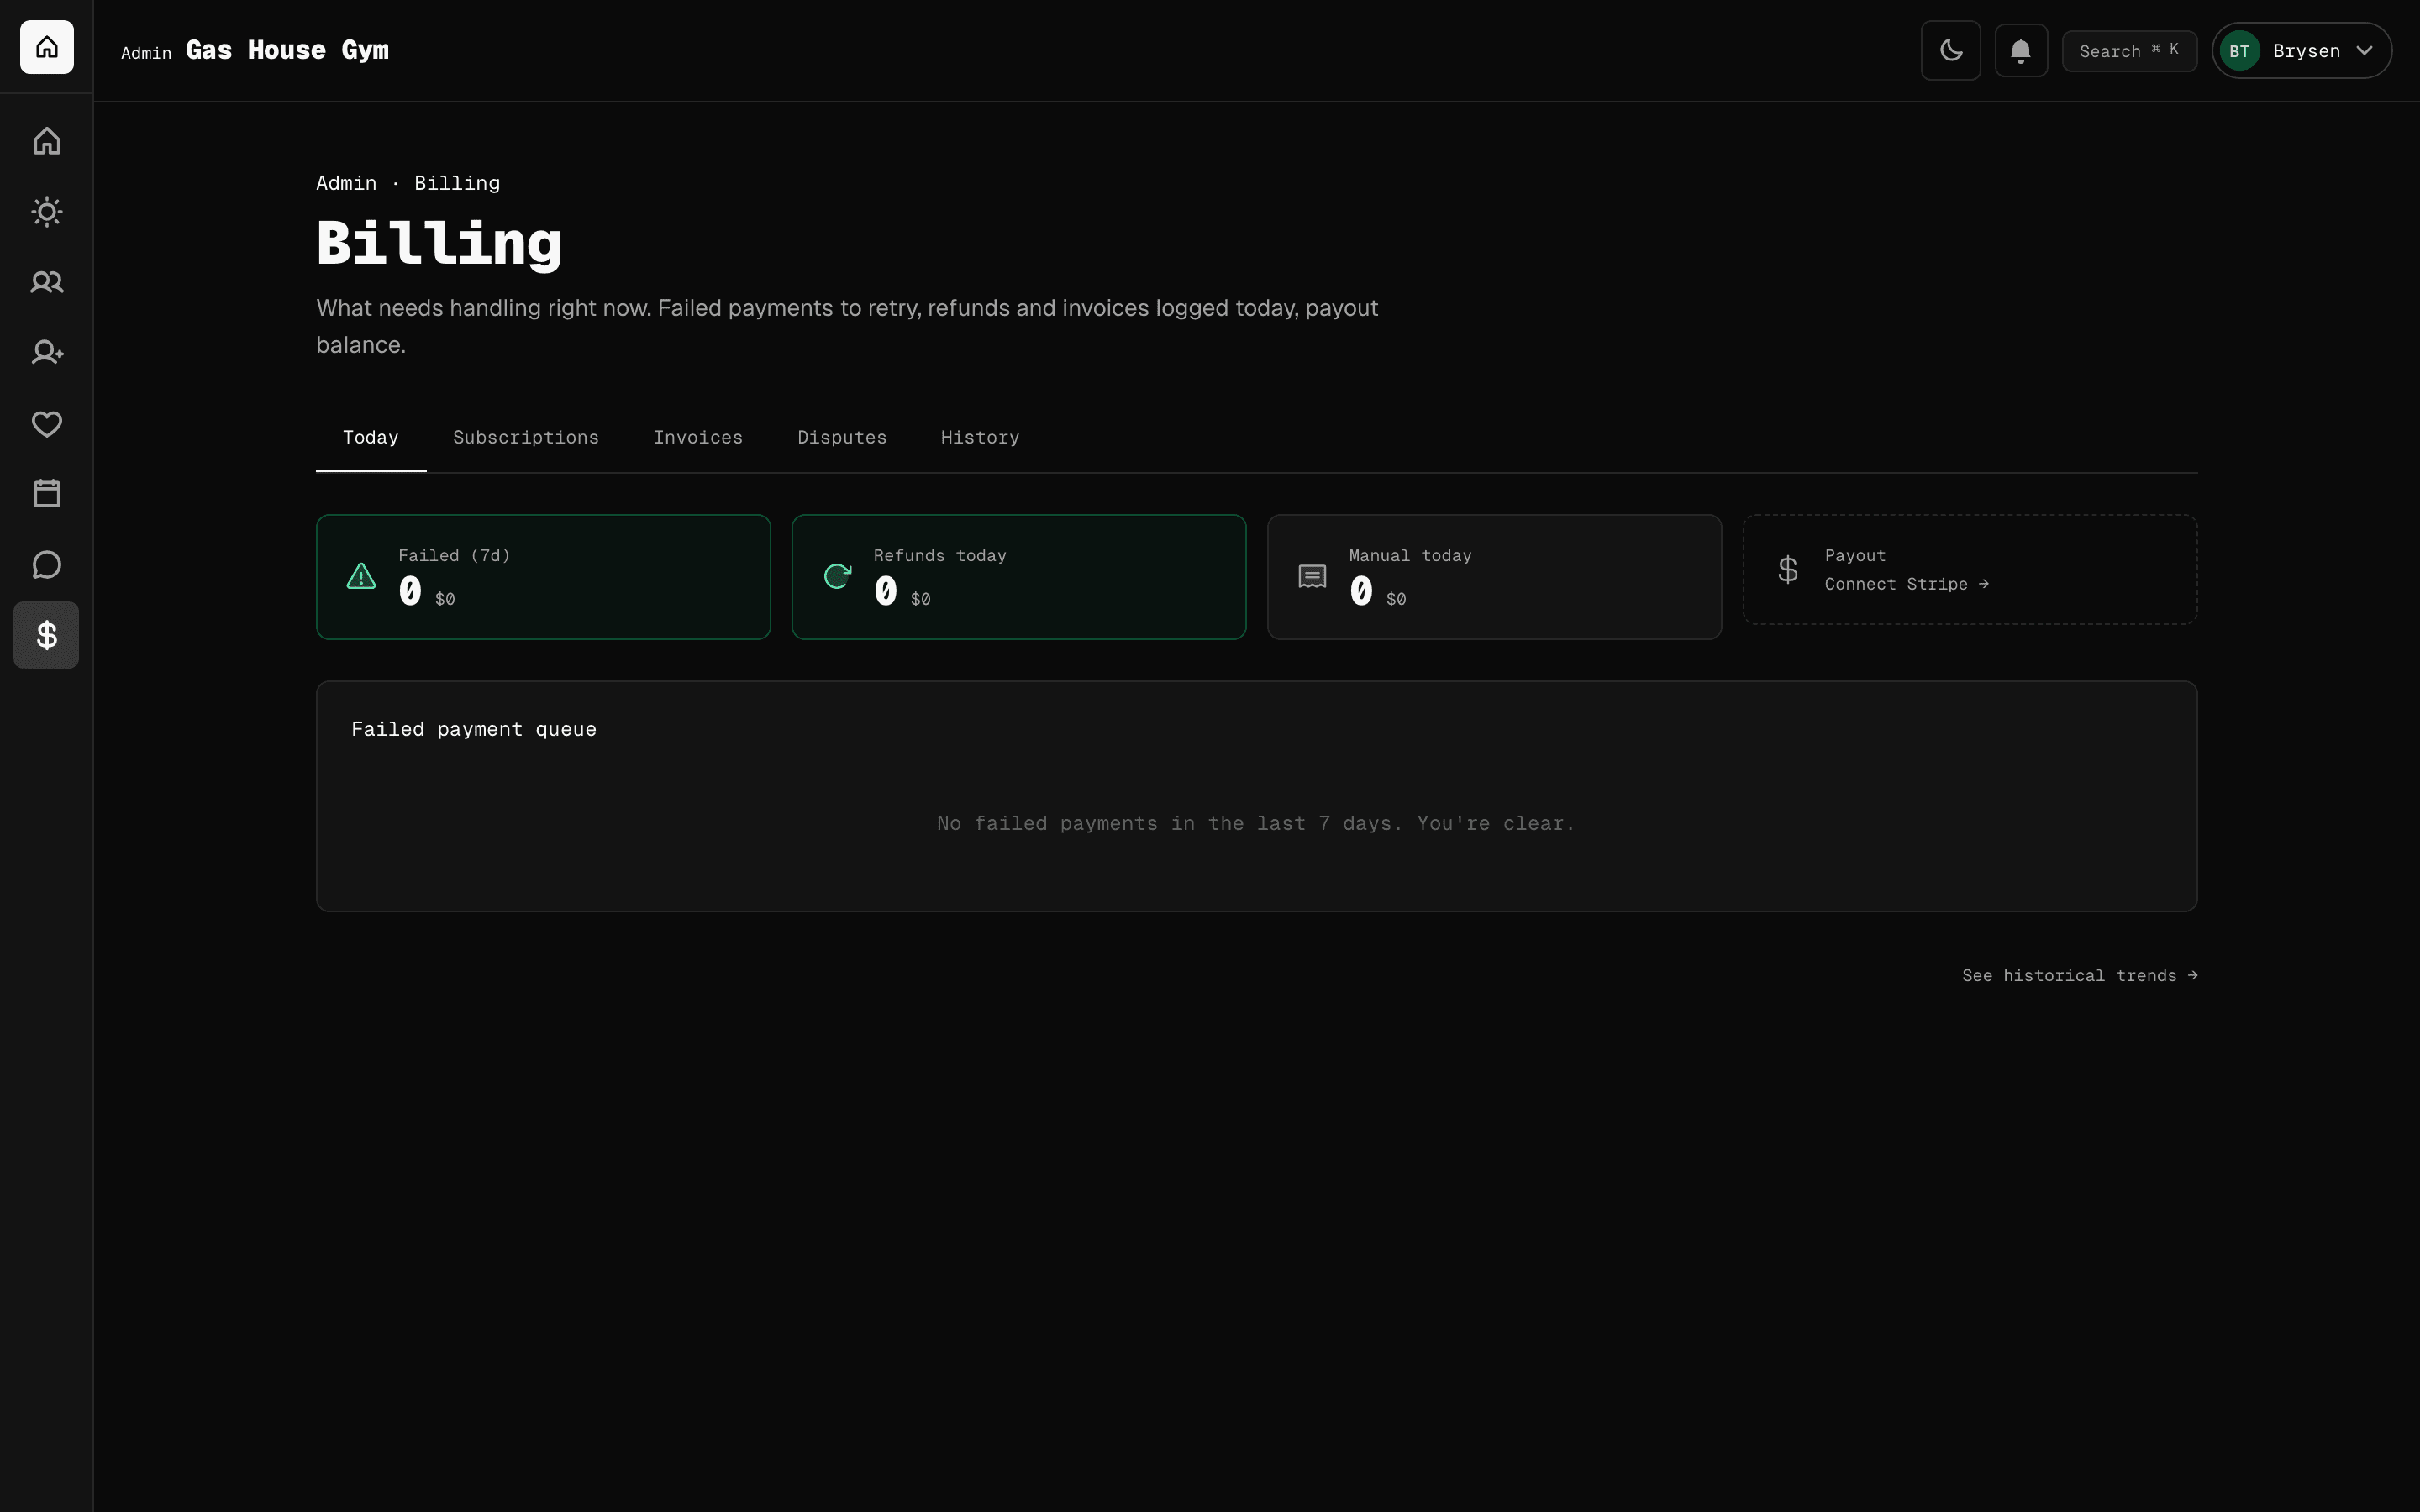This screenshot has height=1512, width=2420.
Task: Switch to the Today tab
Action: [x=371, y=438]
